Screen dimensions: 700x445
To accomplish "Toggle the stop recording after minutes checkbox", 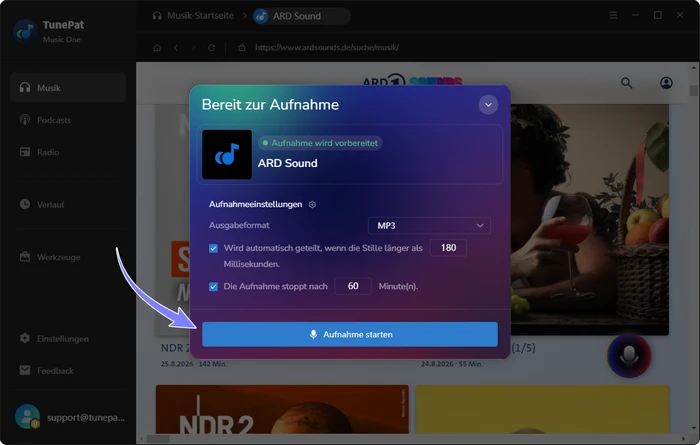I will (213, 287).
